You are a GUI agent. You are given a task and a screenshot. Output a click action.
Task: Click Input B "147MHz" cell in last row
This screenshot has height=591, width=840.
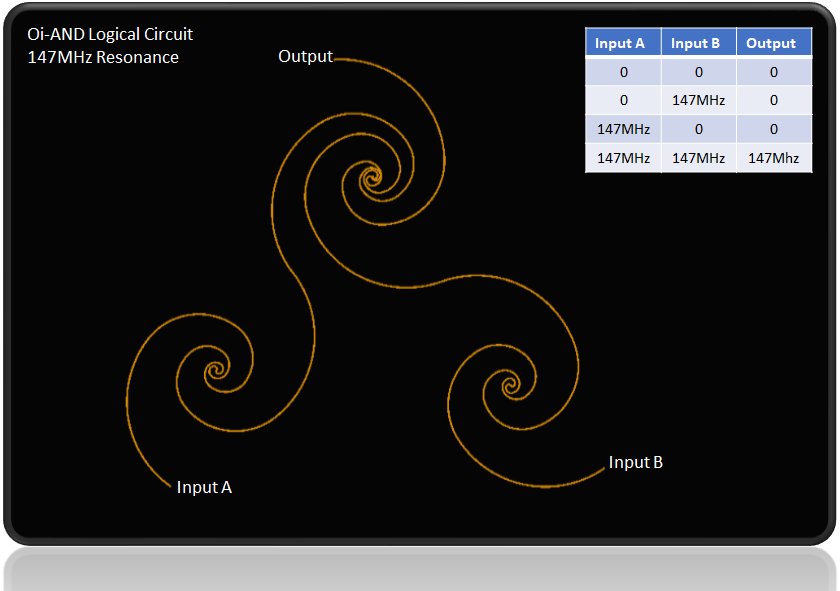698,158
